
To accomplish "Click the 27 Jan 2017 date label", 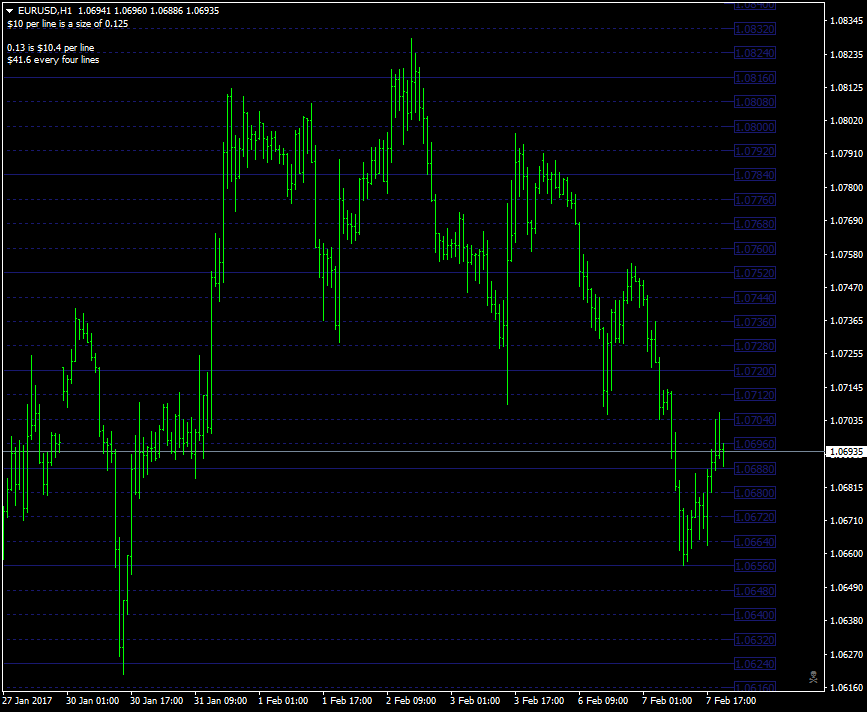I will 28,701.
